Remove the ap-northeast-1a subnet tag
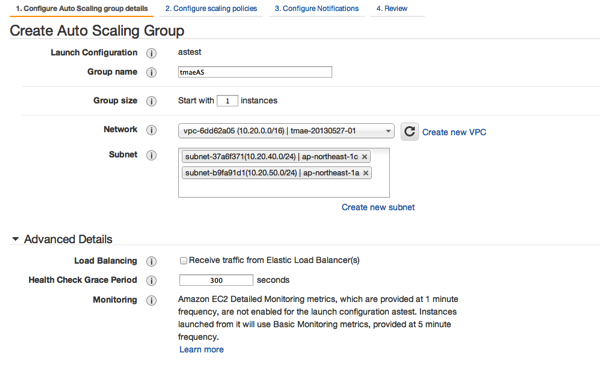The height and width of the screenshot is (388, 600). point(366,173)
